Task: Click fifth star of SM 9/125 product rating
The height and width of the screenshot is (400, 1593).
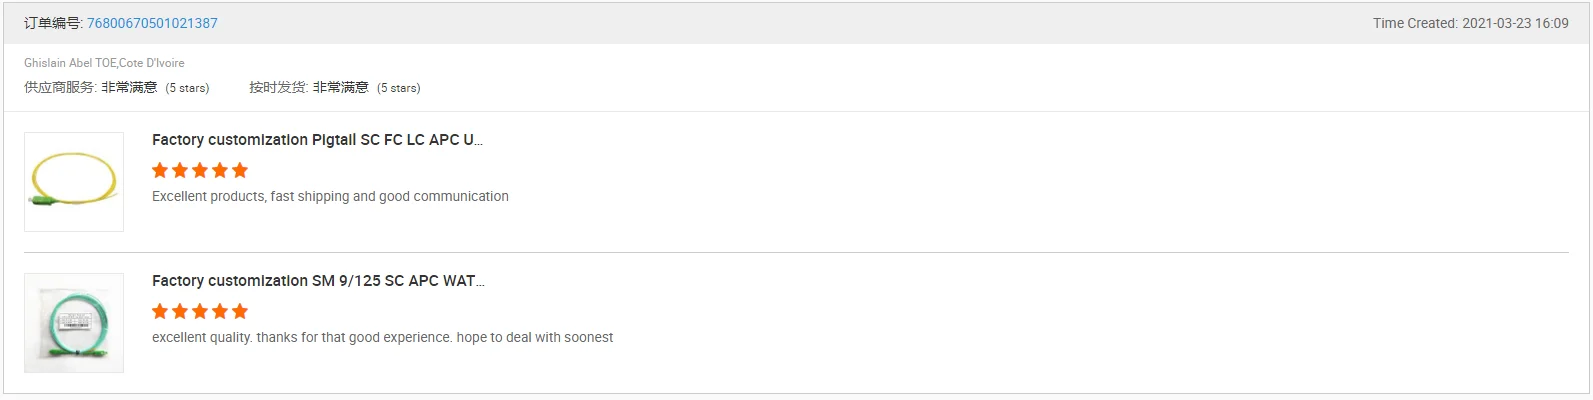Action: pyautogui.click(x=240, y=311)
